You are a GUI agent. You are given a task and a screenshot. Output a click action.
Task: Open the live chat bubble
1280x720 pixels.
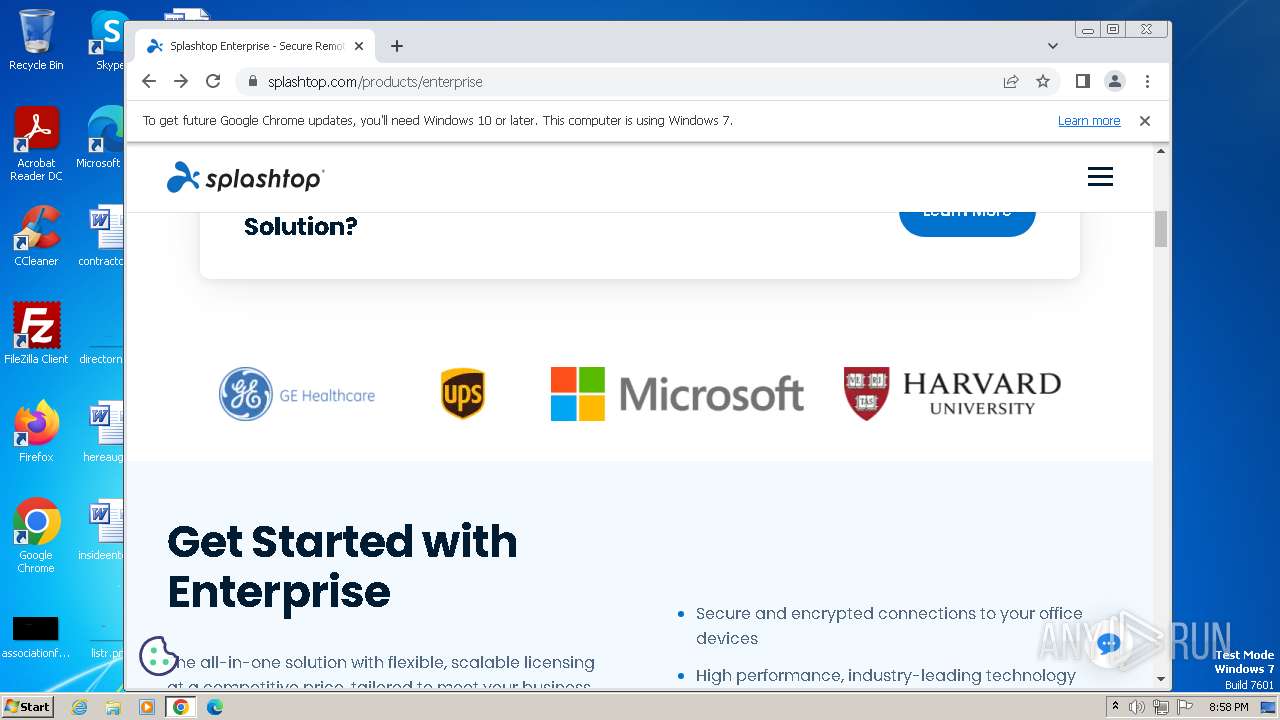point(1108,643)
